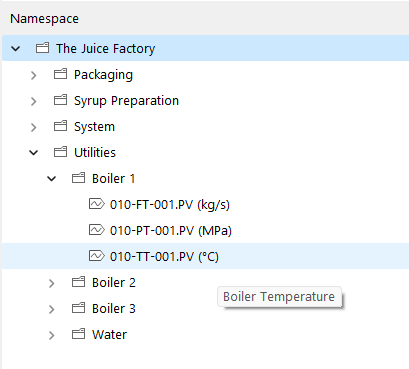Click the signal icon beside 010-TT-001.PV
The height and width of the screenshot is (369, 409).
97,256
